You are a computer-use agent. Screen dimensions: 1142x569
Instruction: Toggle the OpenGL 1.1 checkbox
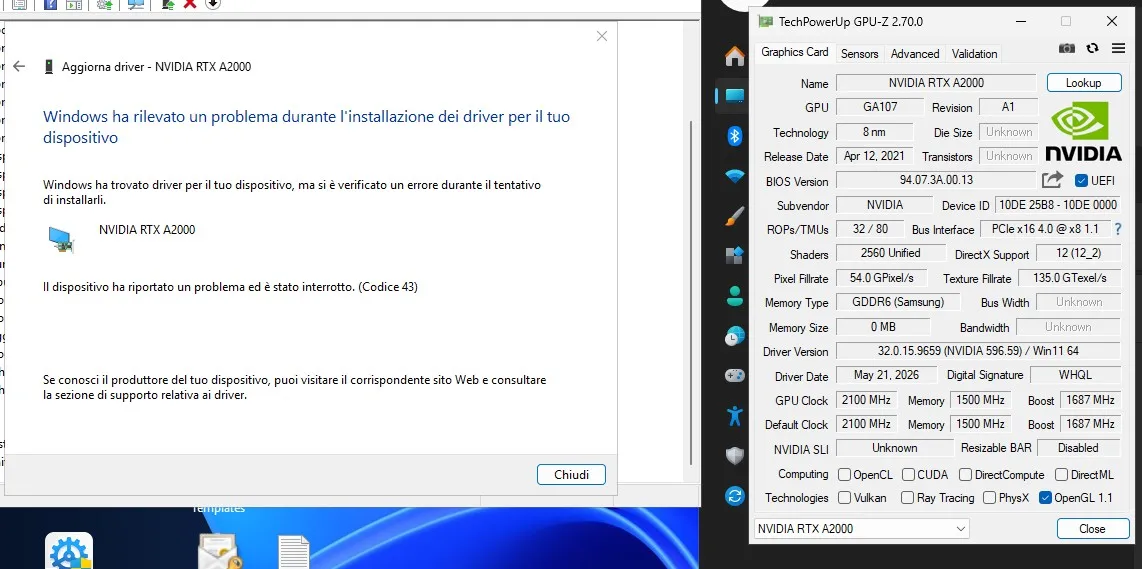(1045, 498)
